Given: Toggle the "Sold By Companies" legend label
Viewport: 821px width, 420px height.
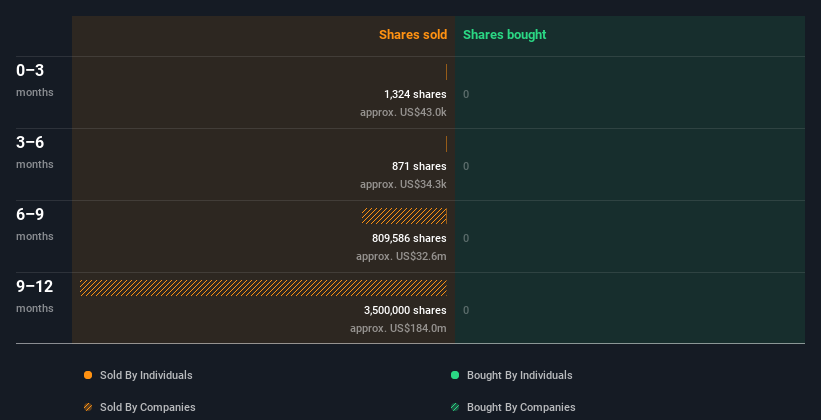Looking at the screenshot, I should click(147, 407).
